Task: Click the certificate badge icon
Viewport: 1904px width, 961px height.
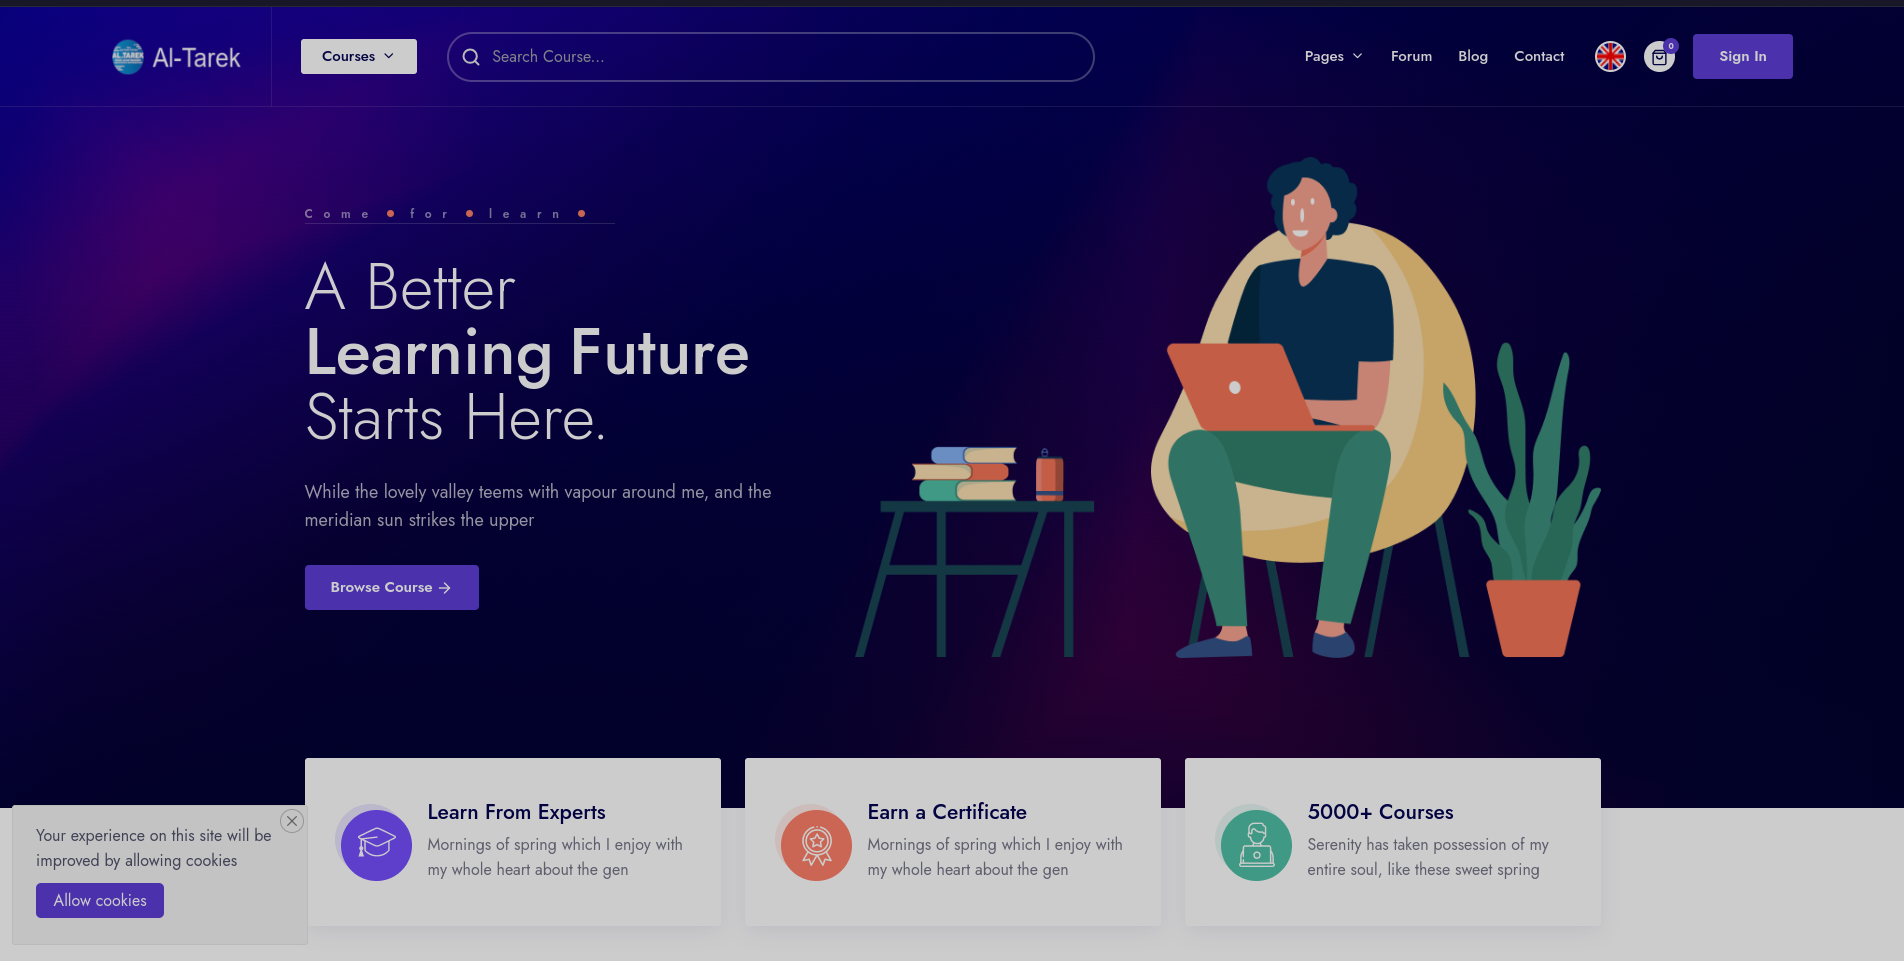Action: pyautogui.click(x=816, y=844)
